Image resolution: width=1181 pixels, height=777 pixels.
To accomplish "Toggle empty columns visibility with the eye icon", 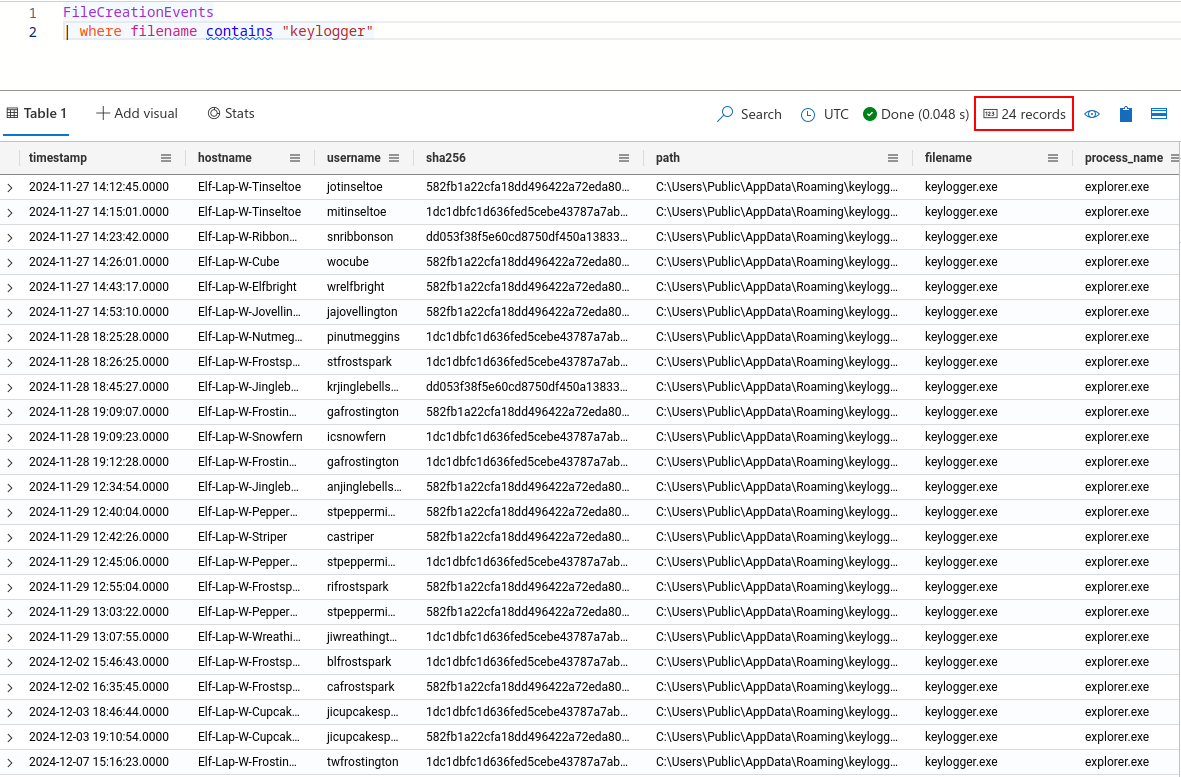I will [1092, 114].
